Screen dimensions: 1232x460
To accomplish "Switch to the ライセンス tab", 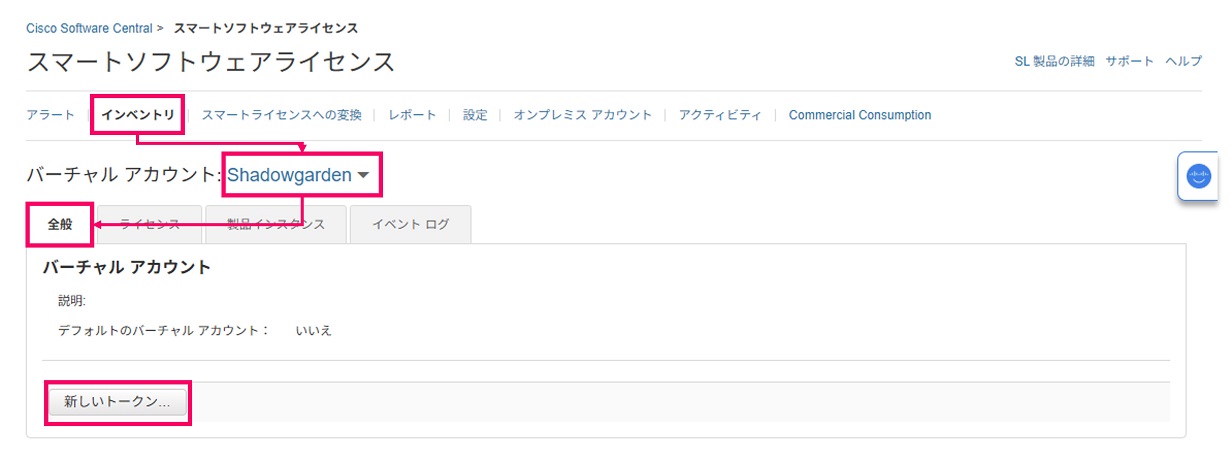I will (x=149, y=224).
